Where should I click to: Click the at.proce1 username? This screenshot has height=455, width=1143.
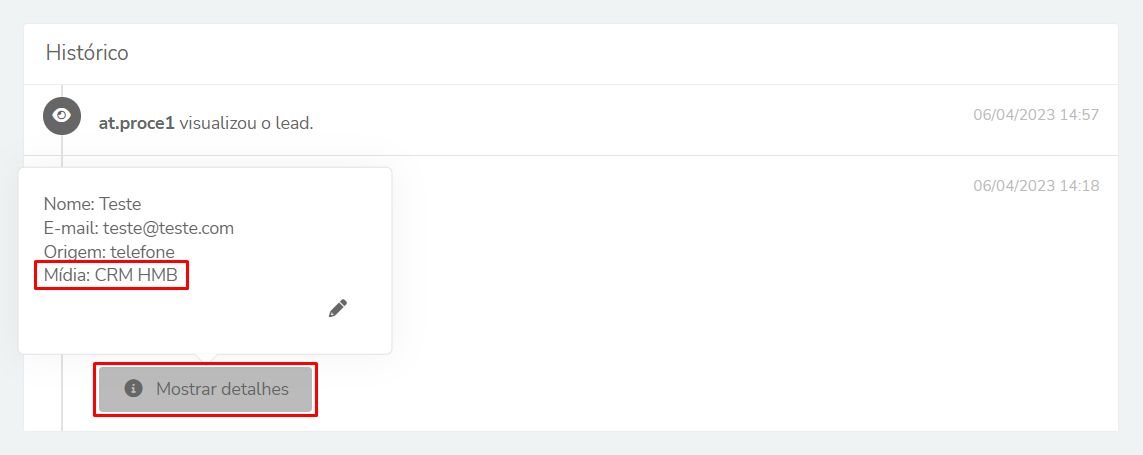coord(137,123)
